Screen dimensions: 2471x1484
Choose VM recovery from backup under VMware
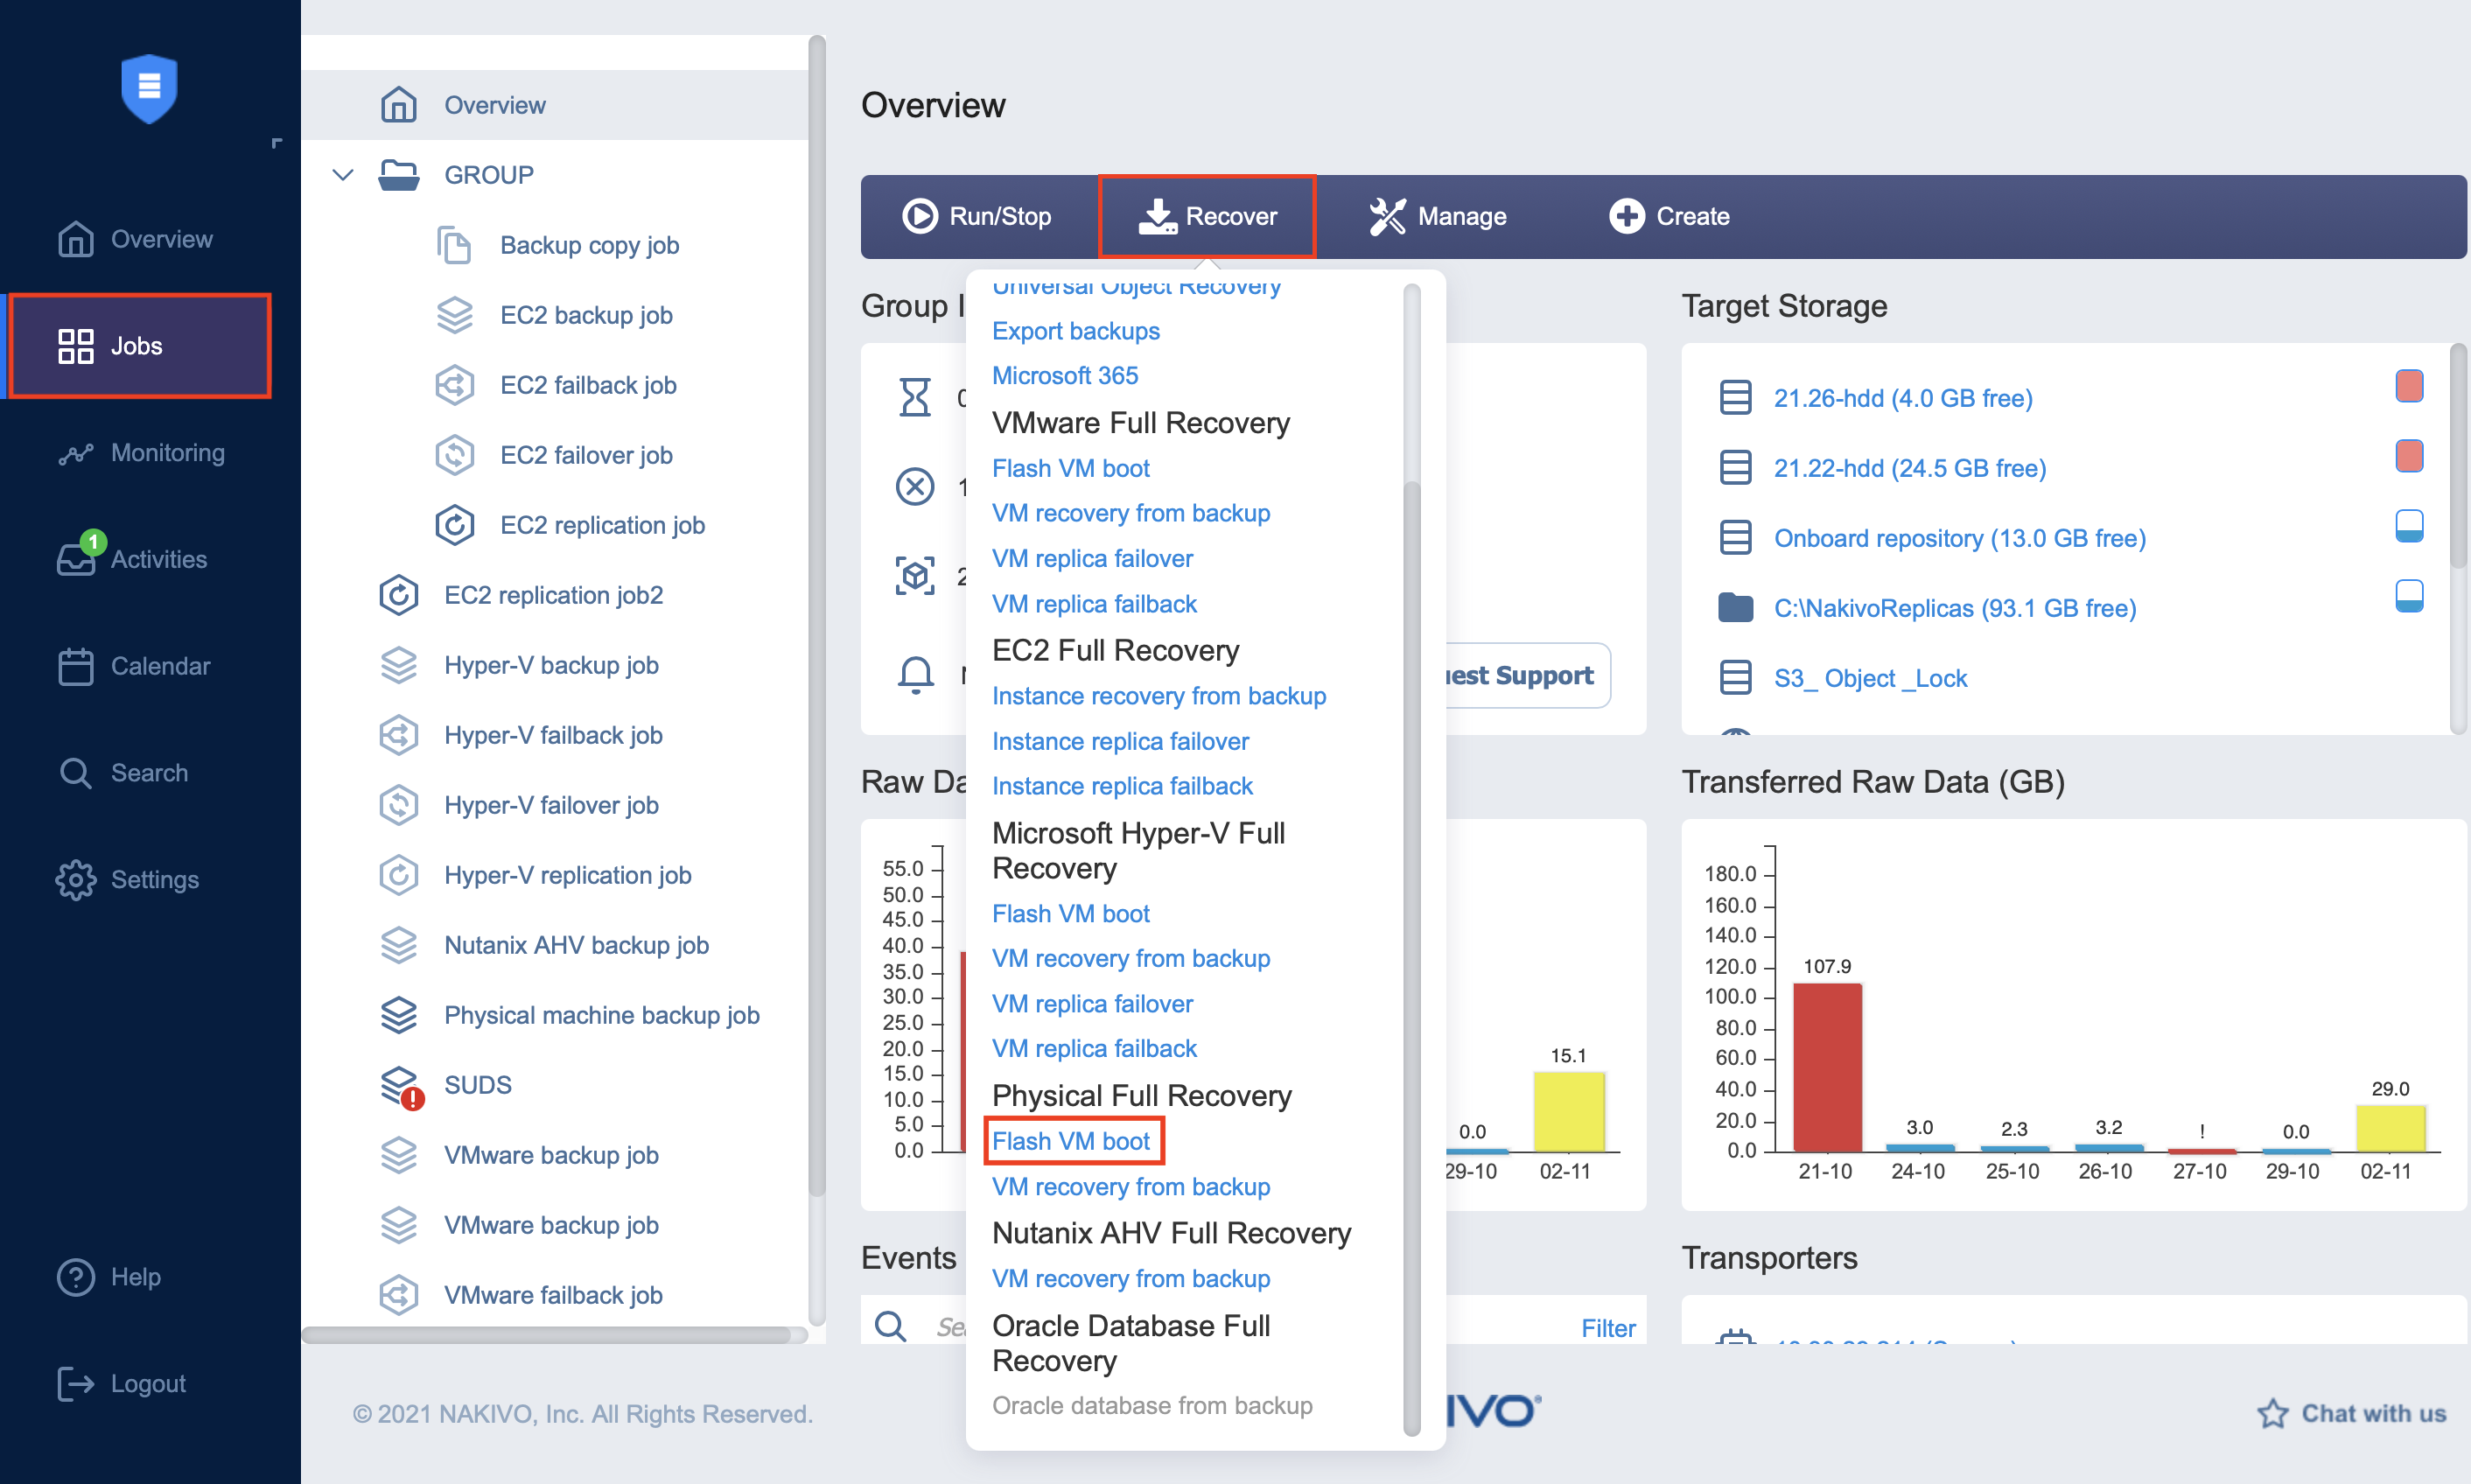click(x=1130, y=513)
